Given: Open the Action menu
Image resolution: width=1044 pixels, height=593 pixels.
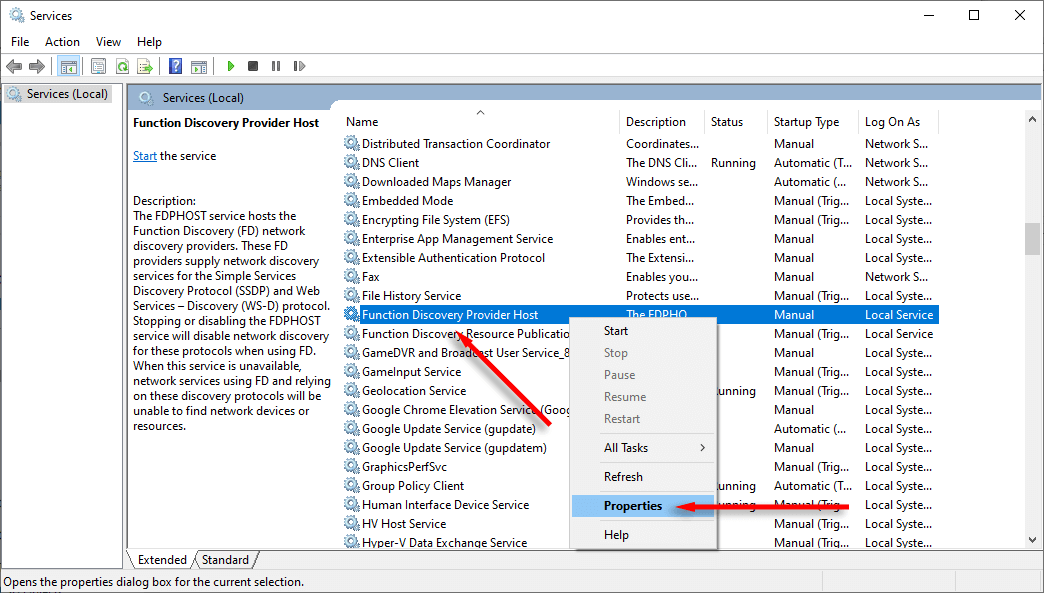Looking at the screenshot, I should pos(62,42).
